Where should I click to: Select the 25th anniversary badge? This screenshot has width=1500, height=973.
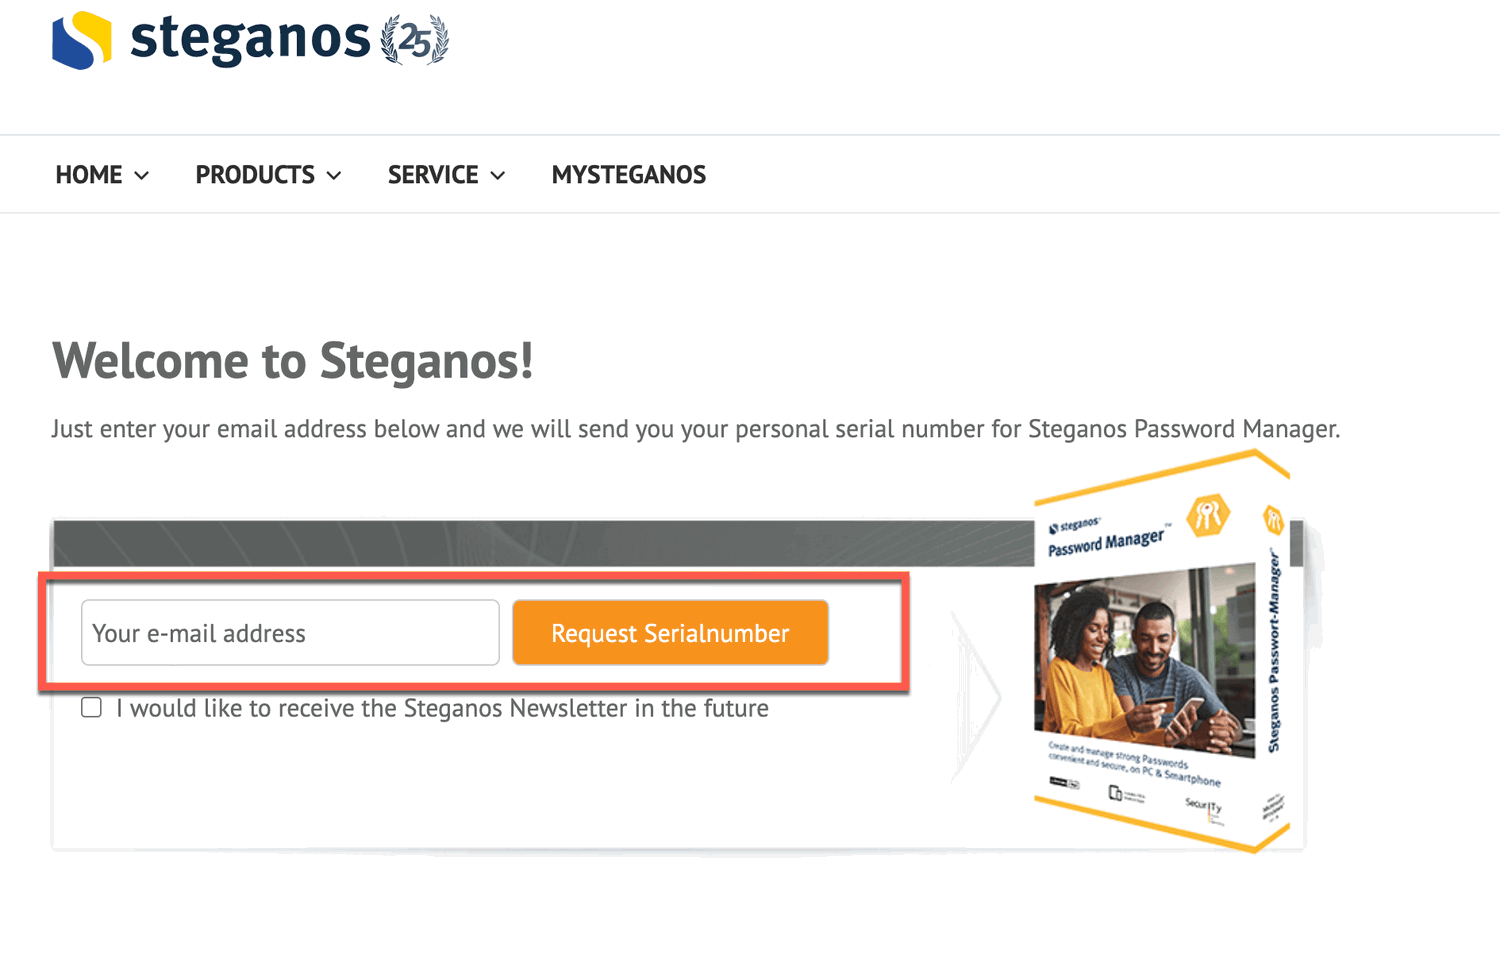413,40
